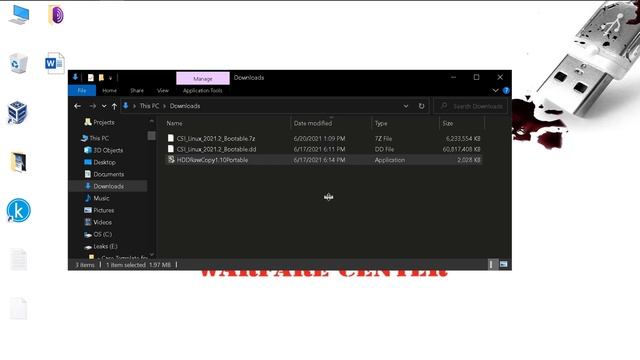Image resolution: width=640 pixels, height=360 pixels.
Task: Open This PC desktop icon
Action: 19,16
